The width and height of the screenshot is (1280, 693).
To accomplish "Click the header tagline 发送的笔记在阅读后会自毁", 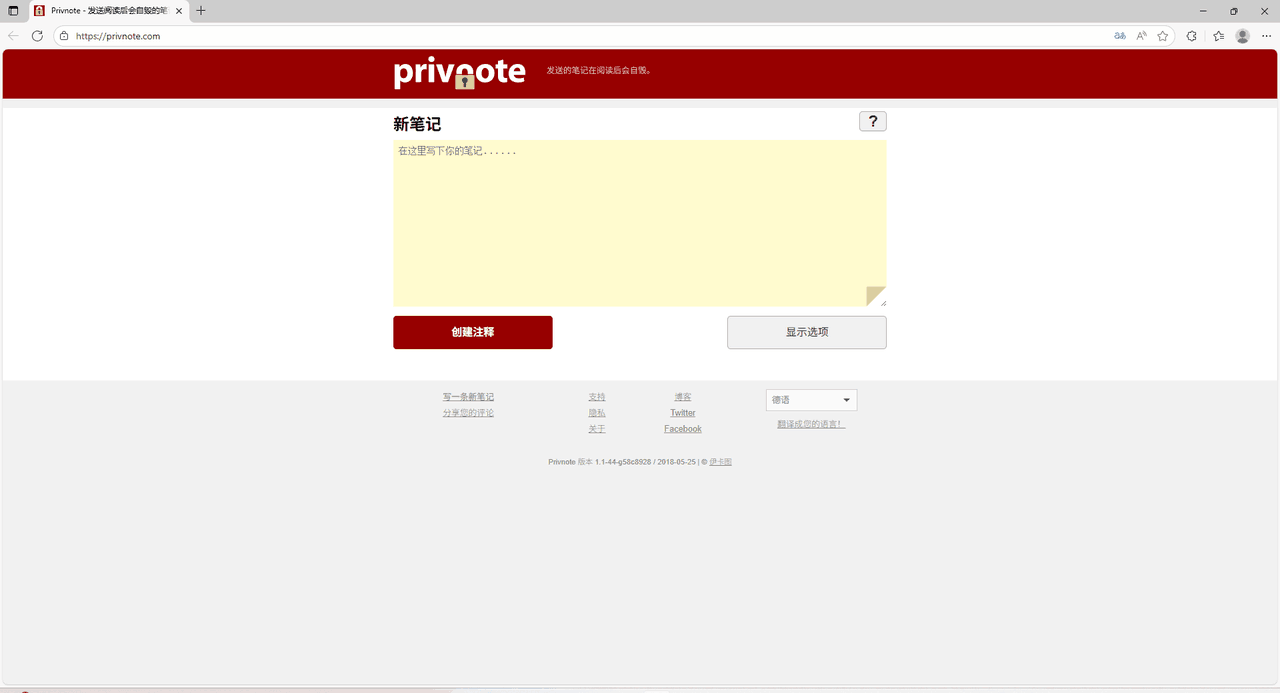I will [x=599, y=71].
